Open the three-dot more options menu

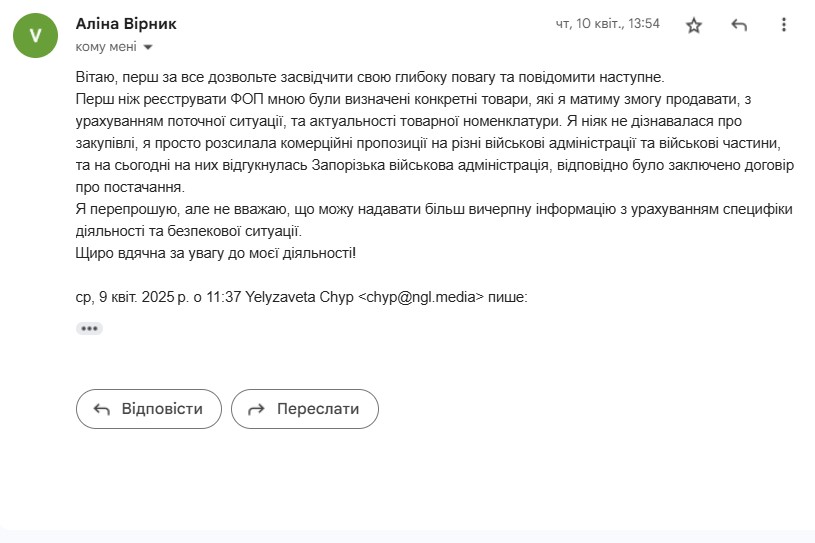(784, 24)
